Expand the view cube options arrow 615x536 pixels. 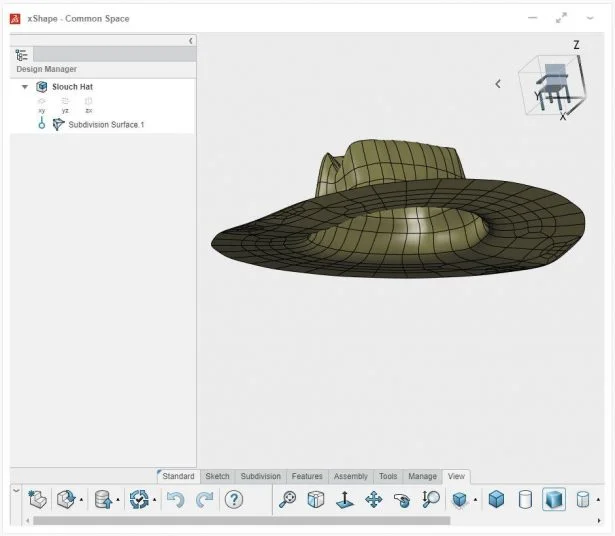pos(498,84)
